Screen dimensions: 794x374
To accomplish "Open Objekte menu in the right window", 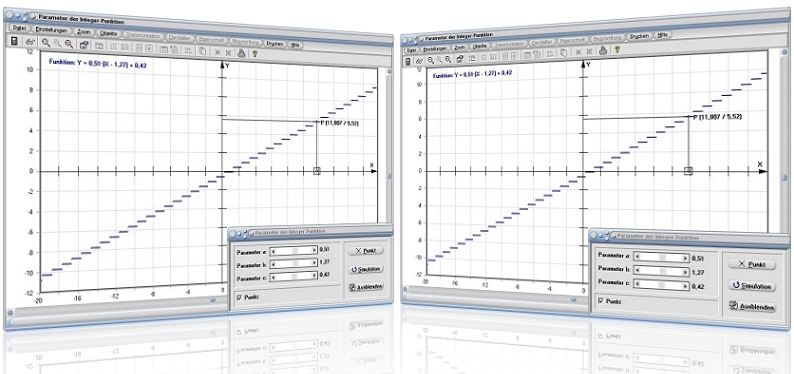I will [x=481, y=46].
